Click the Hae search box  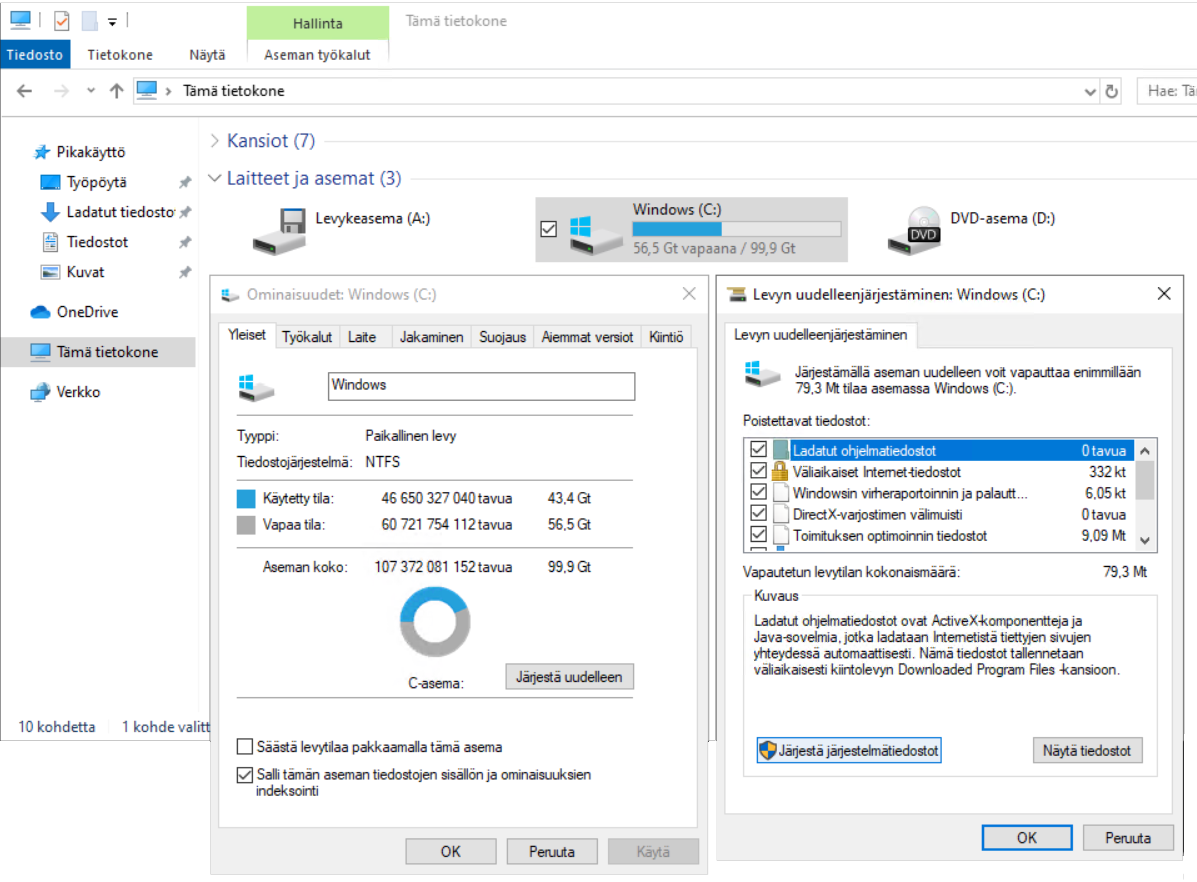(1166, 91)
